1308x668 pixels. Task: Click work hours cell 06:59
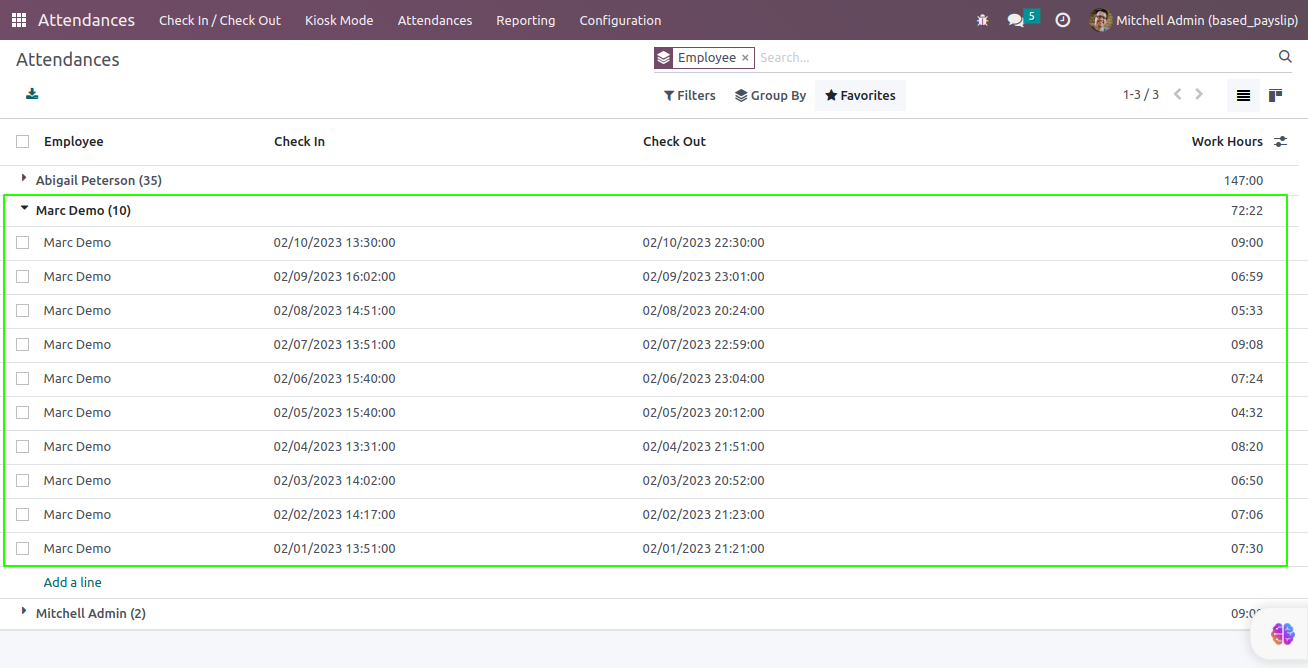[1247, 277]
